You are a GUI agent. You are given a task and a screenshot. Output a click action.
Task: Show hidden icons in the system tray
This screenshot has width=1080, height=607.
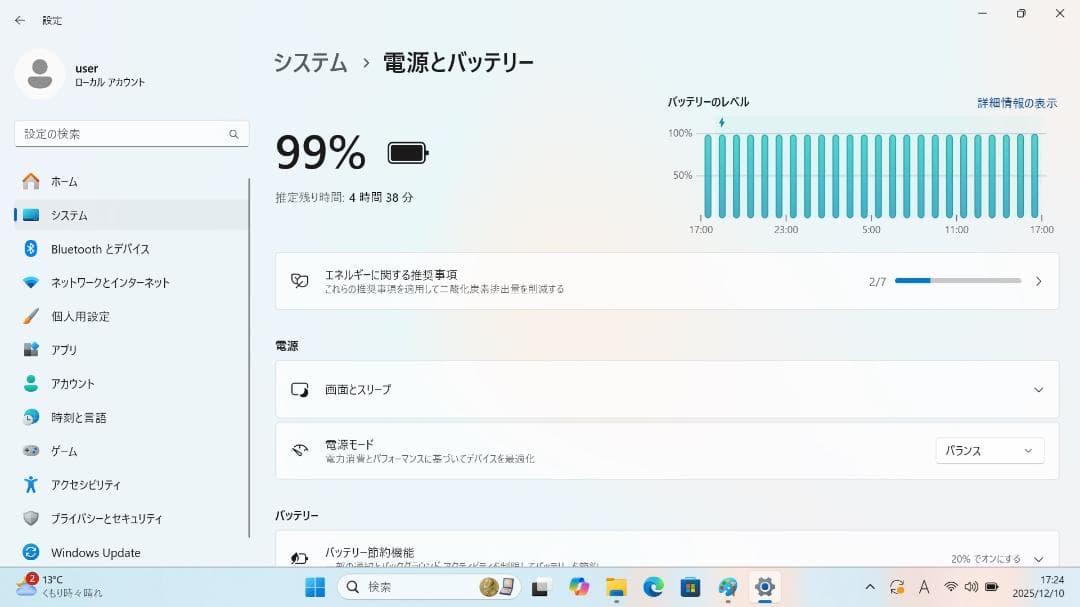click(869, 587)
